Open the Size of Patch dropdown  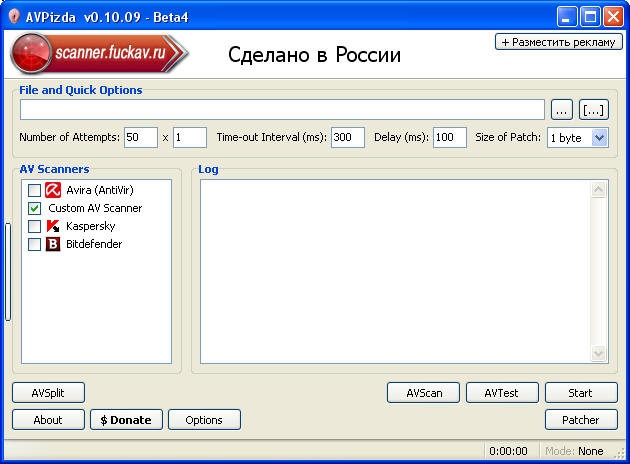coord(599,138)
